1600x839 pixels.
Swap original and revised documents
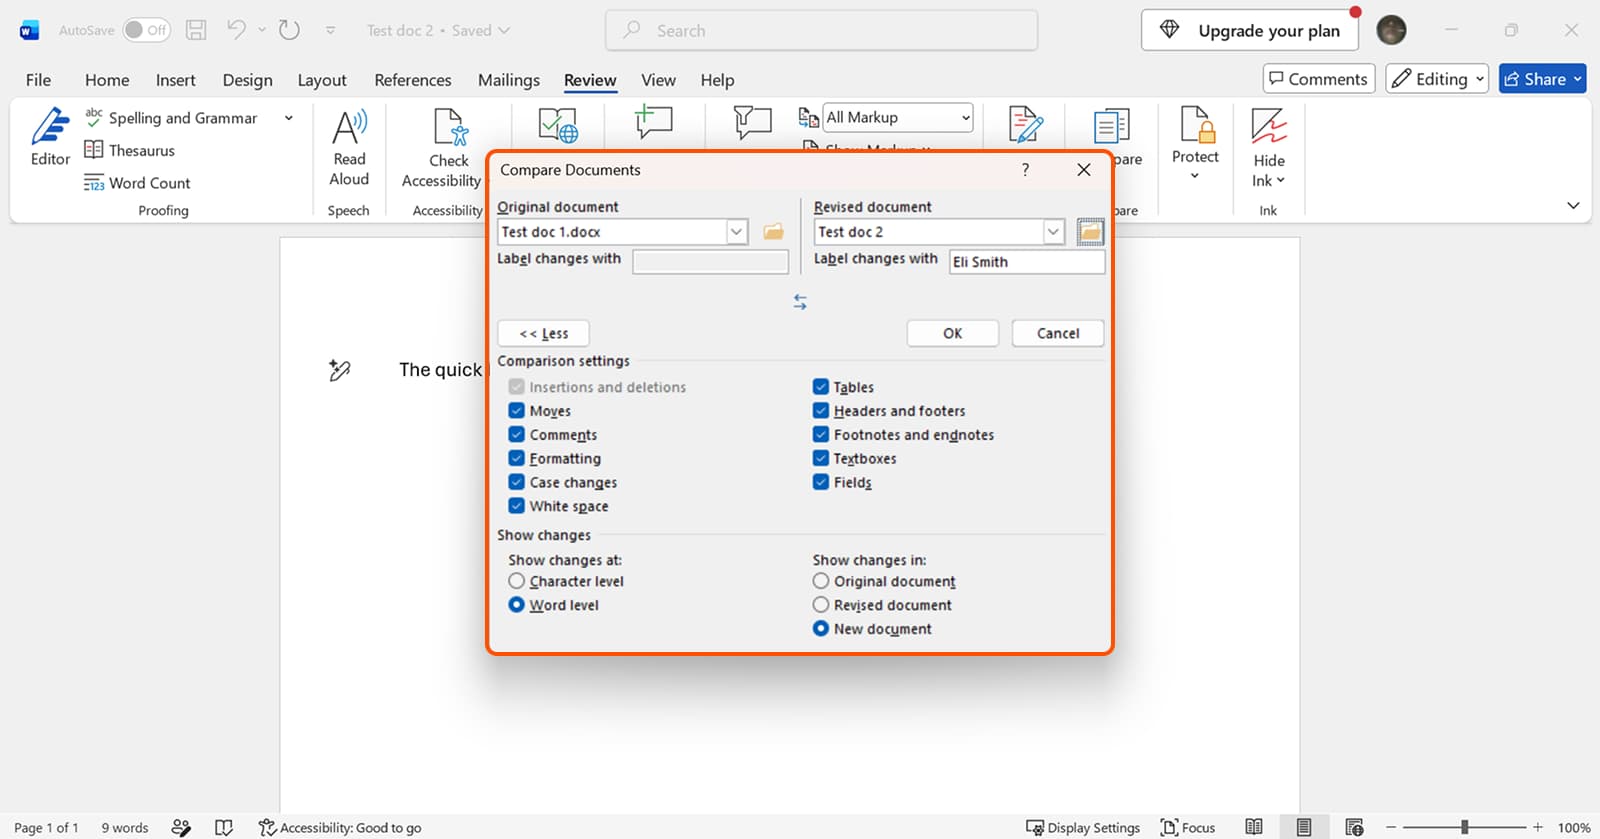(800, 302)
